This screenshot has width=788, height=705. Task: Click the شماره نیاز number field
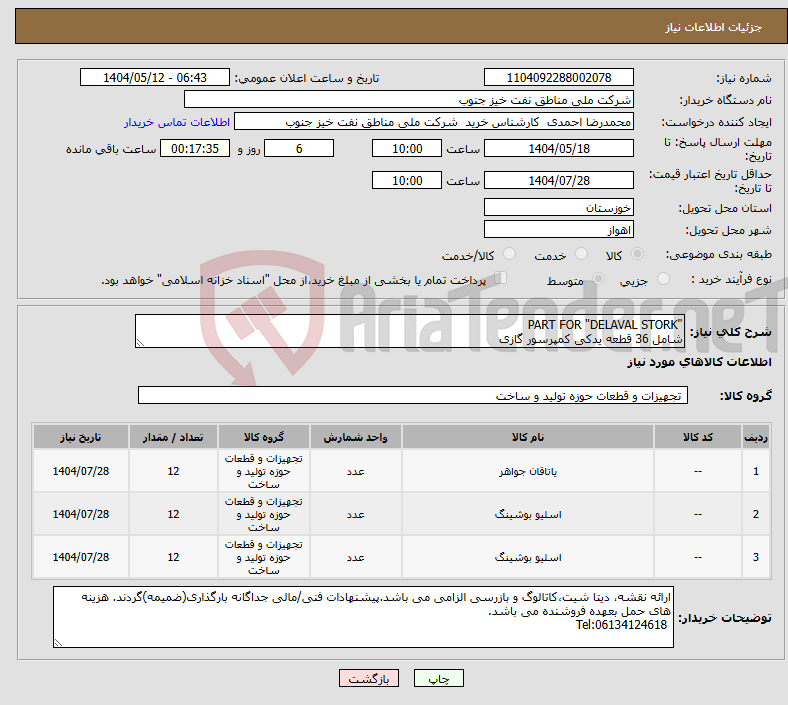[x=558, y=77]
